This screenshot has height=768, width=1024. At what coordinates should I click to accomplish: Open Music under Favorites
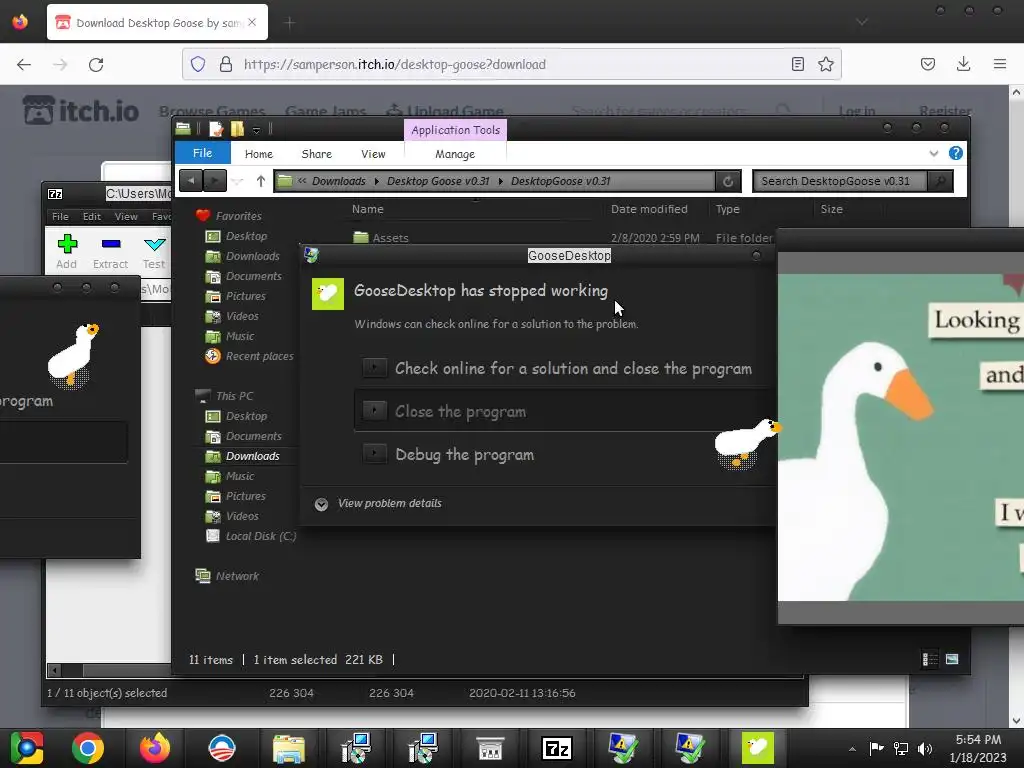point(229,336)
